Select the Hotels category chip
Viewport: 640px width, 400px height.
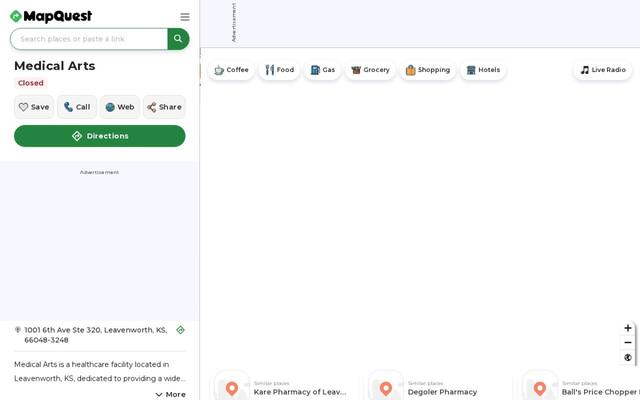(483, 70)
